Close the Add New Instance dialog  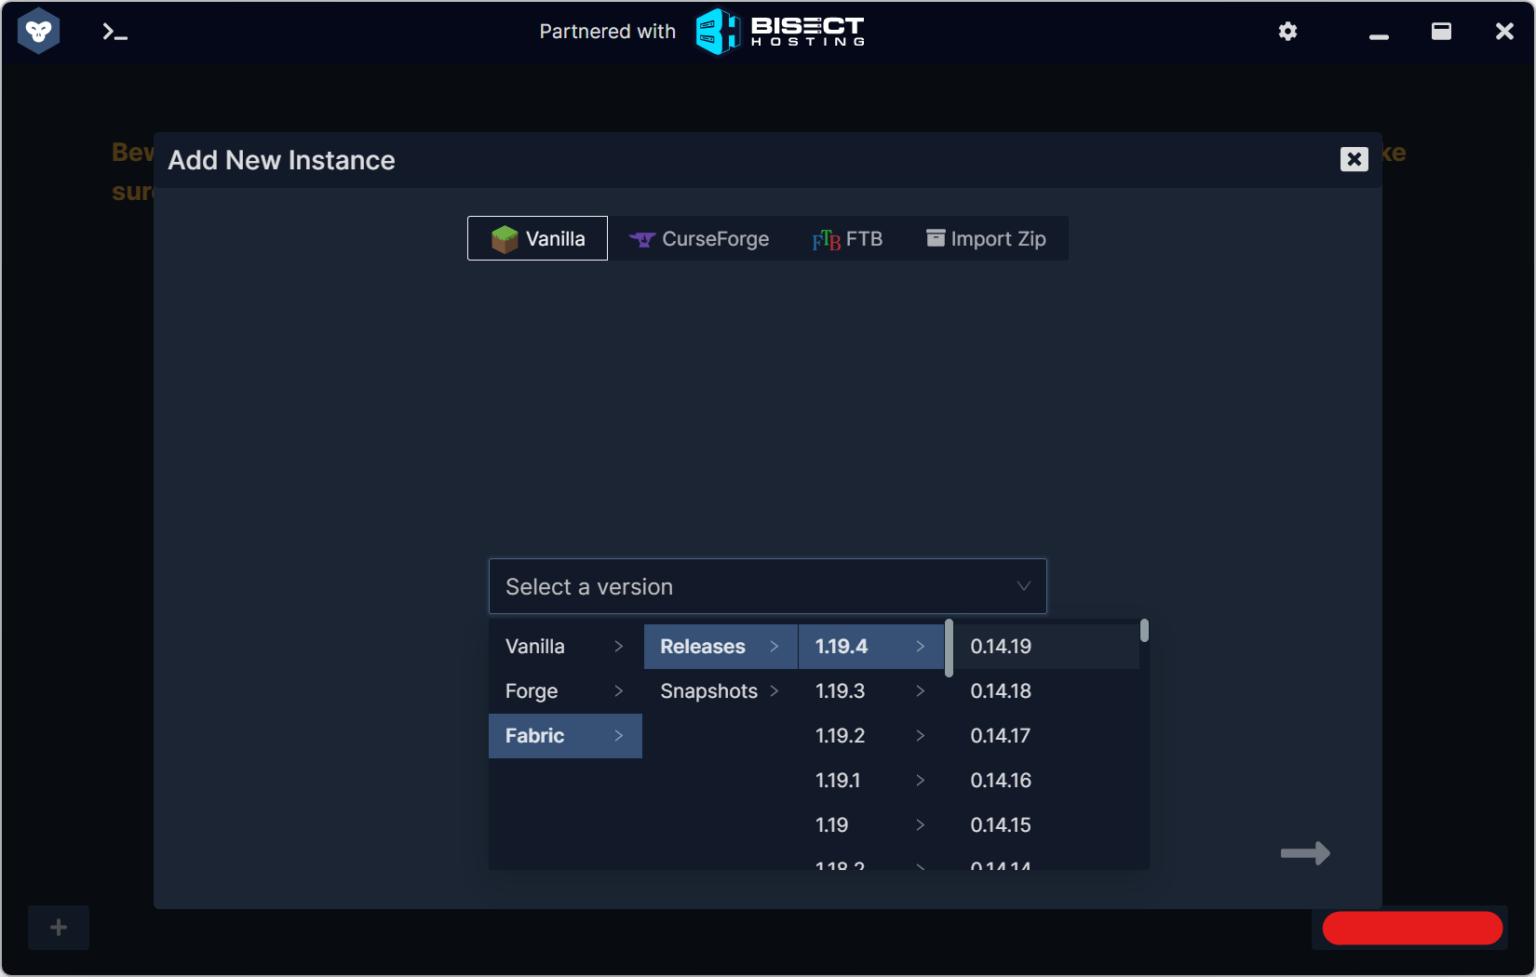click(1353, 159)
